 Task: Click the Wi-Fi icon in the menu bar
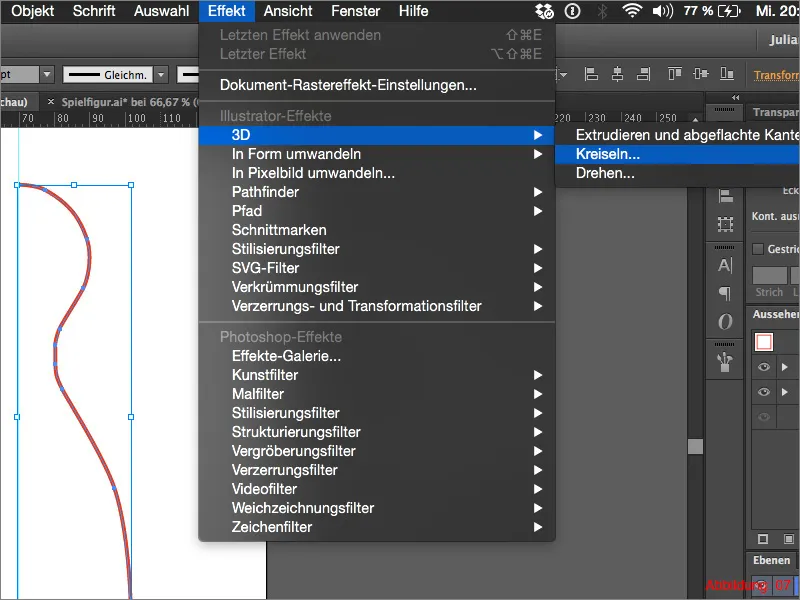tap(632, 11)
